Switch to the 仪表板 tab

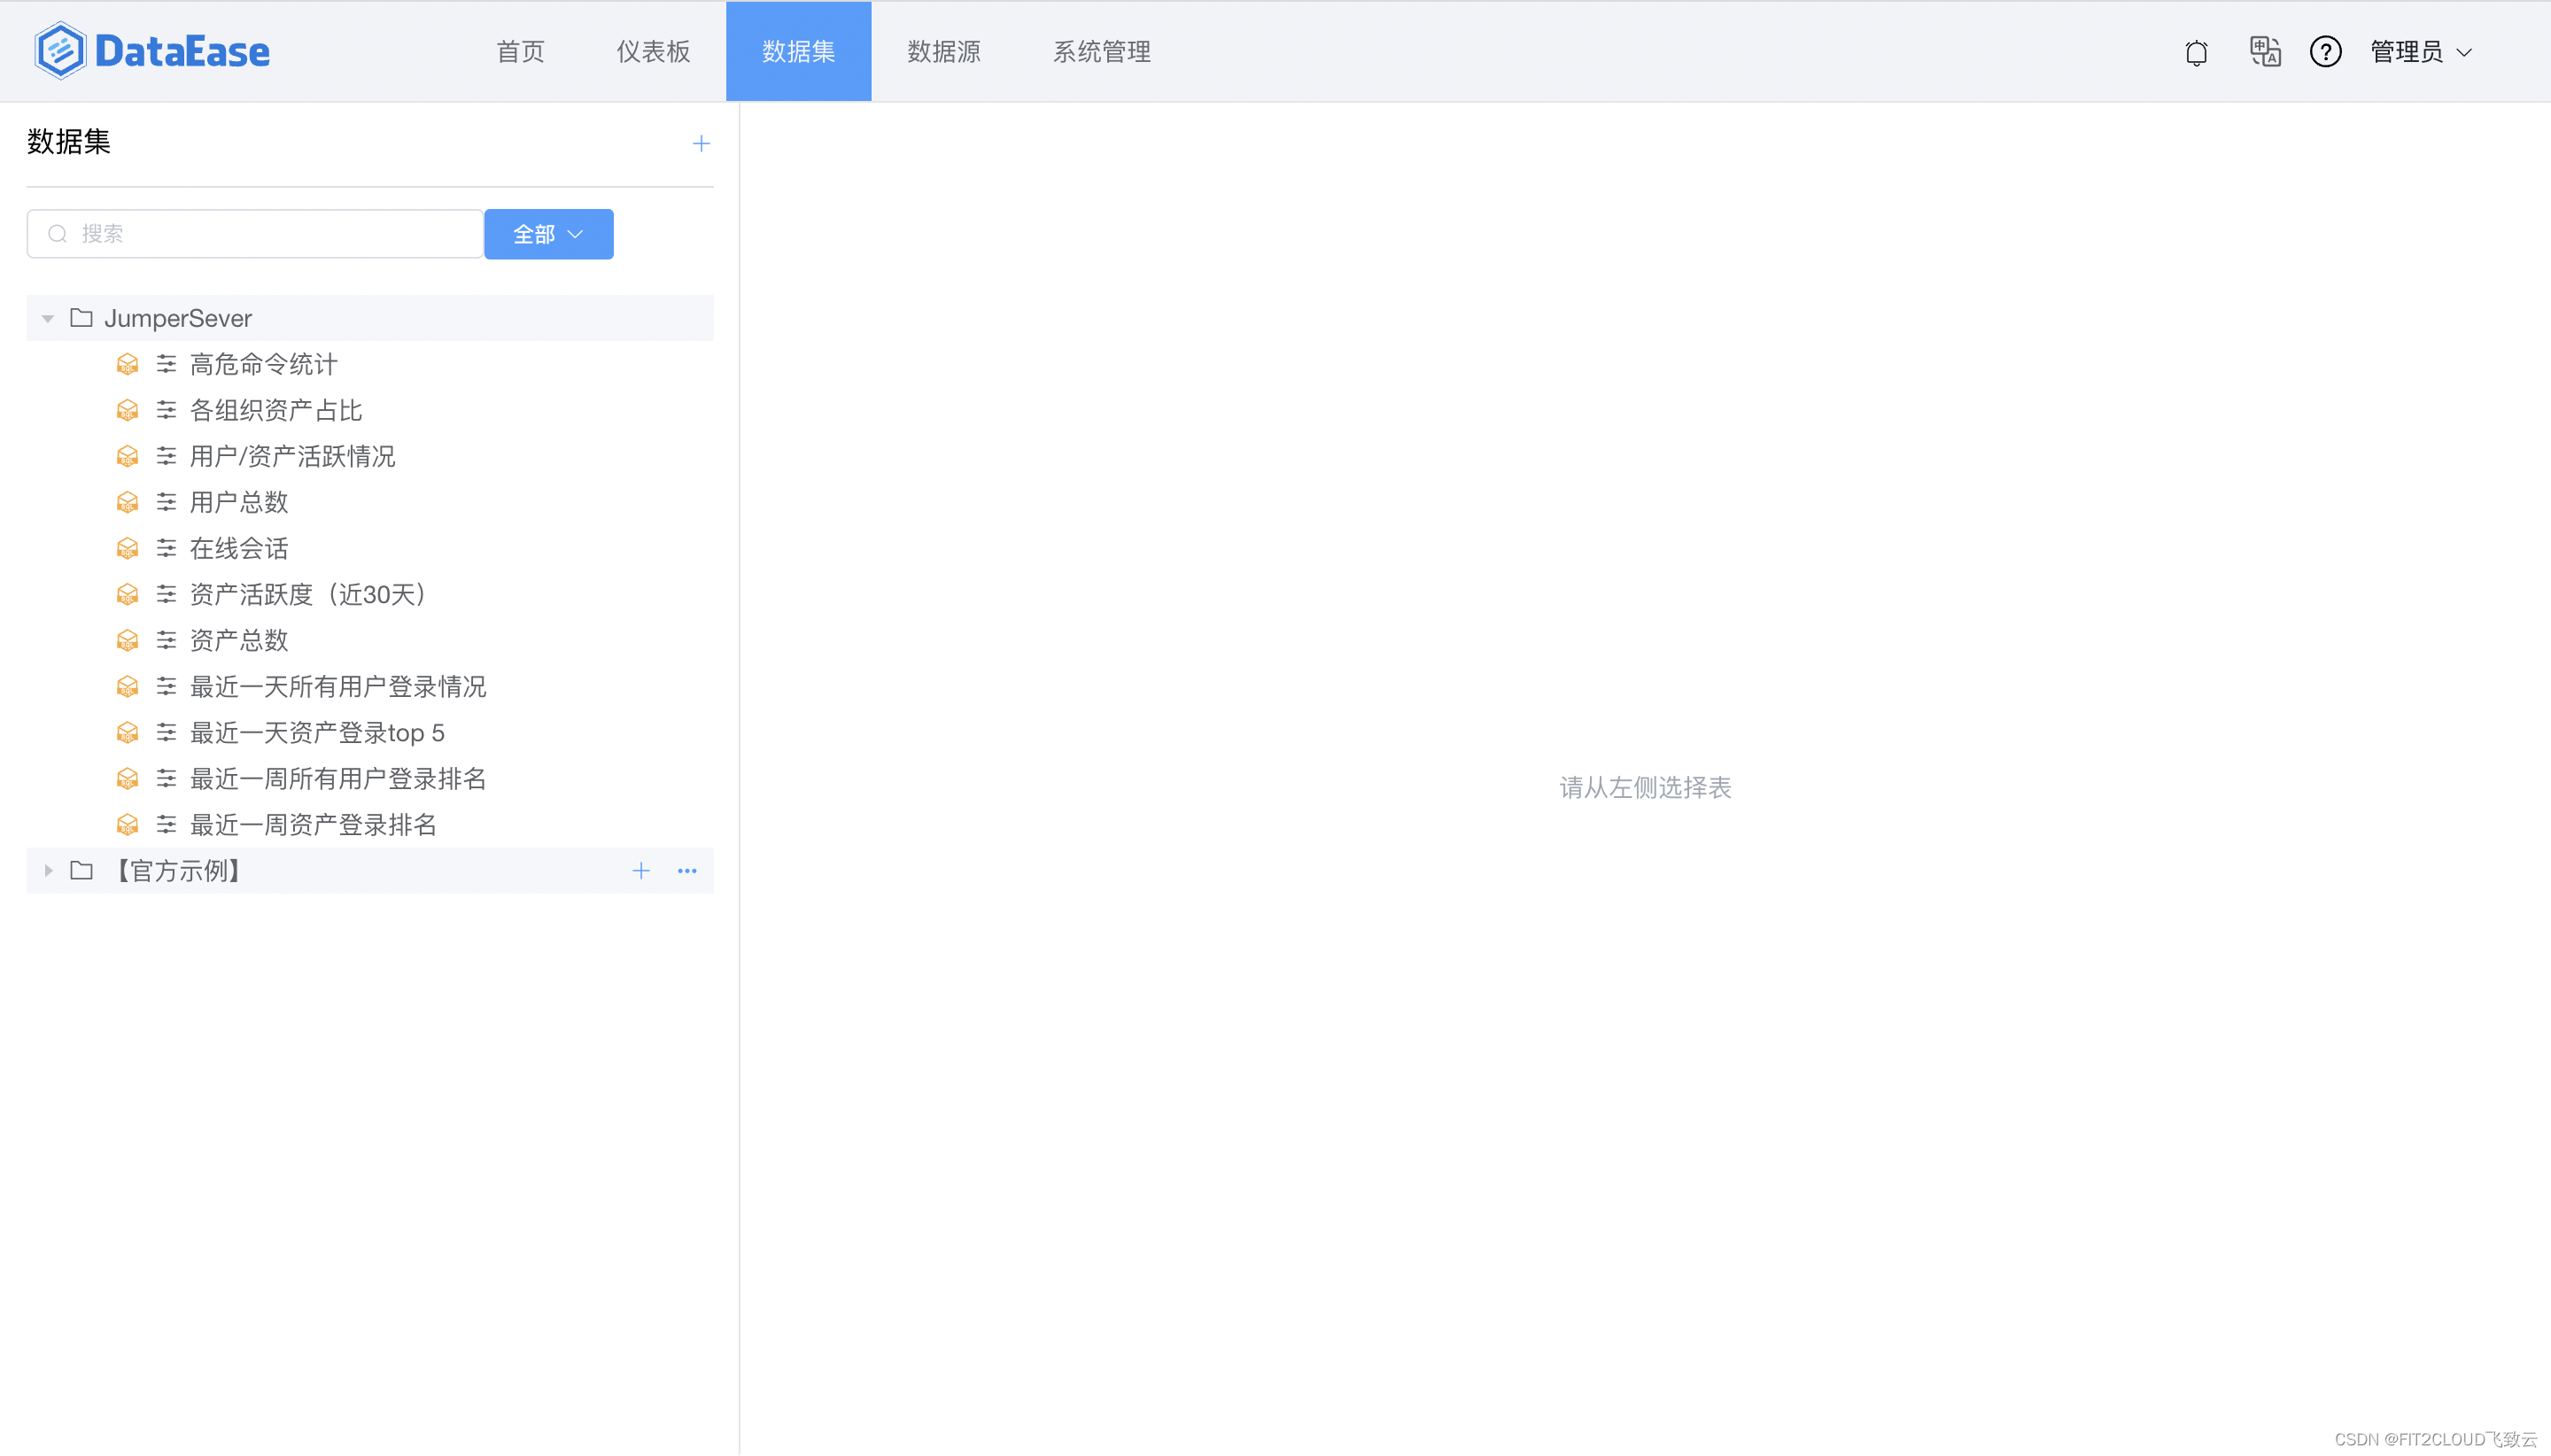[653, 52]
